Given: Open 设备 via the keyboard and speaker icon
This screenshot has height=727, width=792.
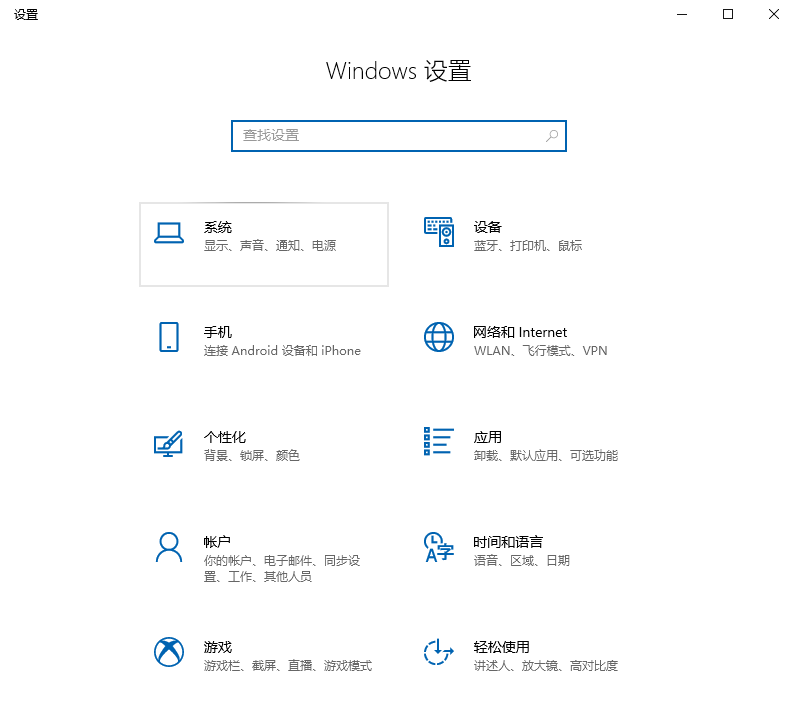Looking at the screenshot, I should coord(439,232).
